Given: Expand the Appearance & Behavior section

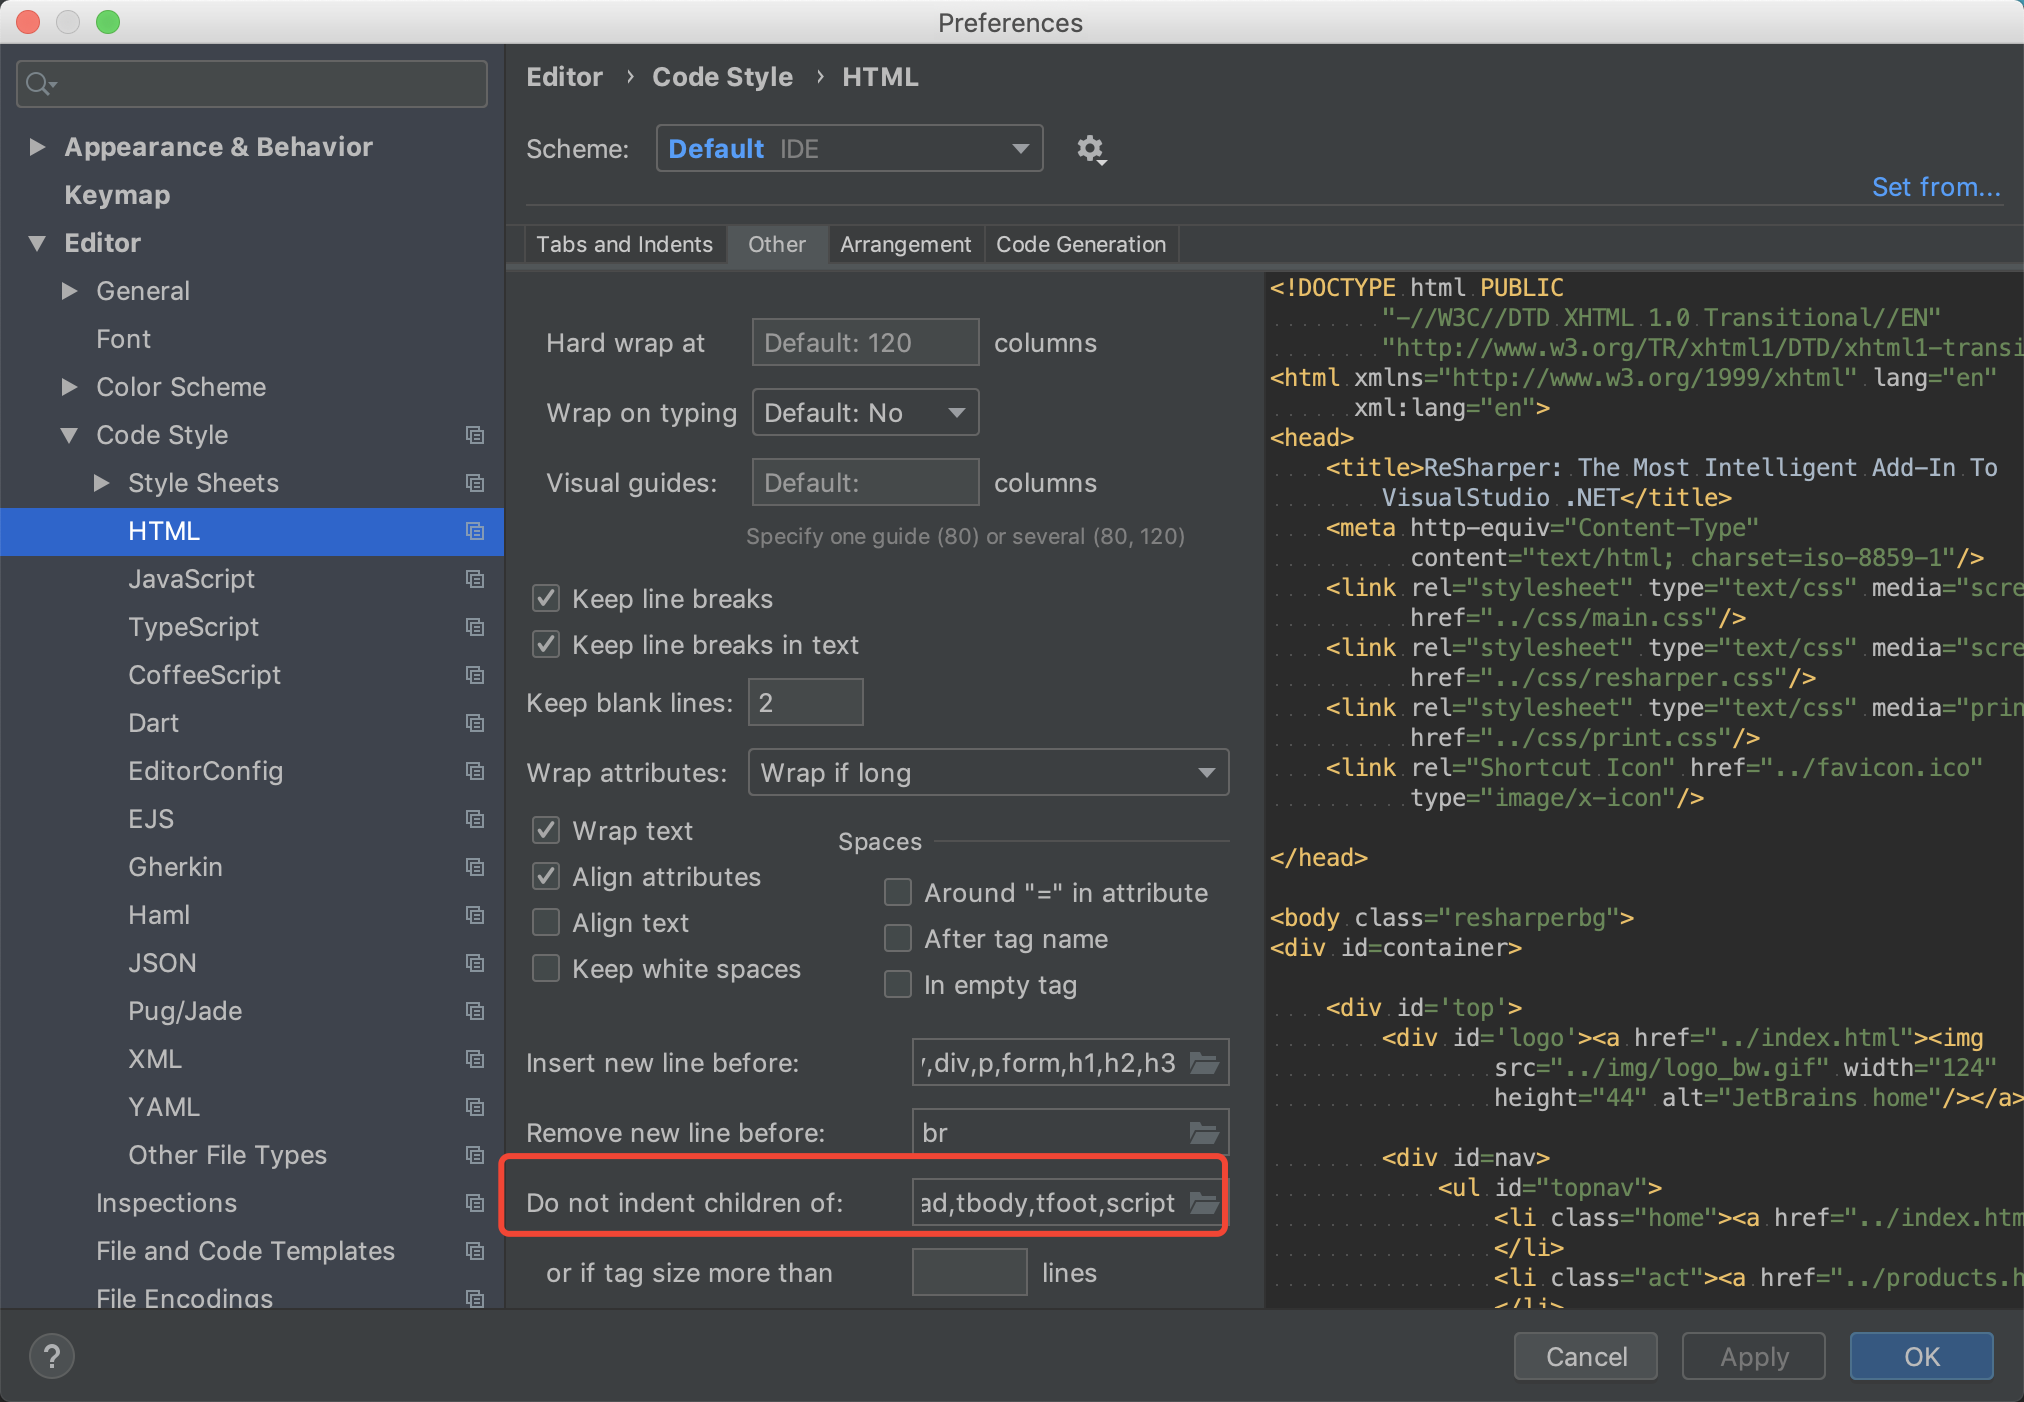Looking at the screenshot, I should tap(37, 147).
